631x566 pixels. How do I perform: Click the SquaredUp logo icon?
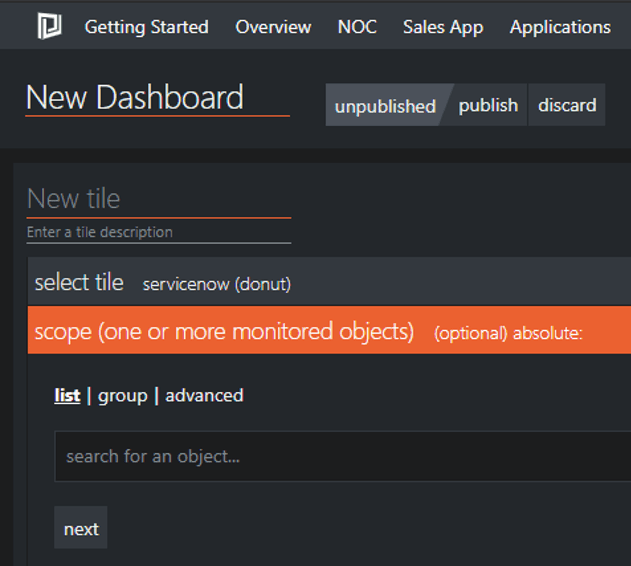pos(49,26)
